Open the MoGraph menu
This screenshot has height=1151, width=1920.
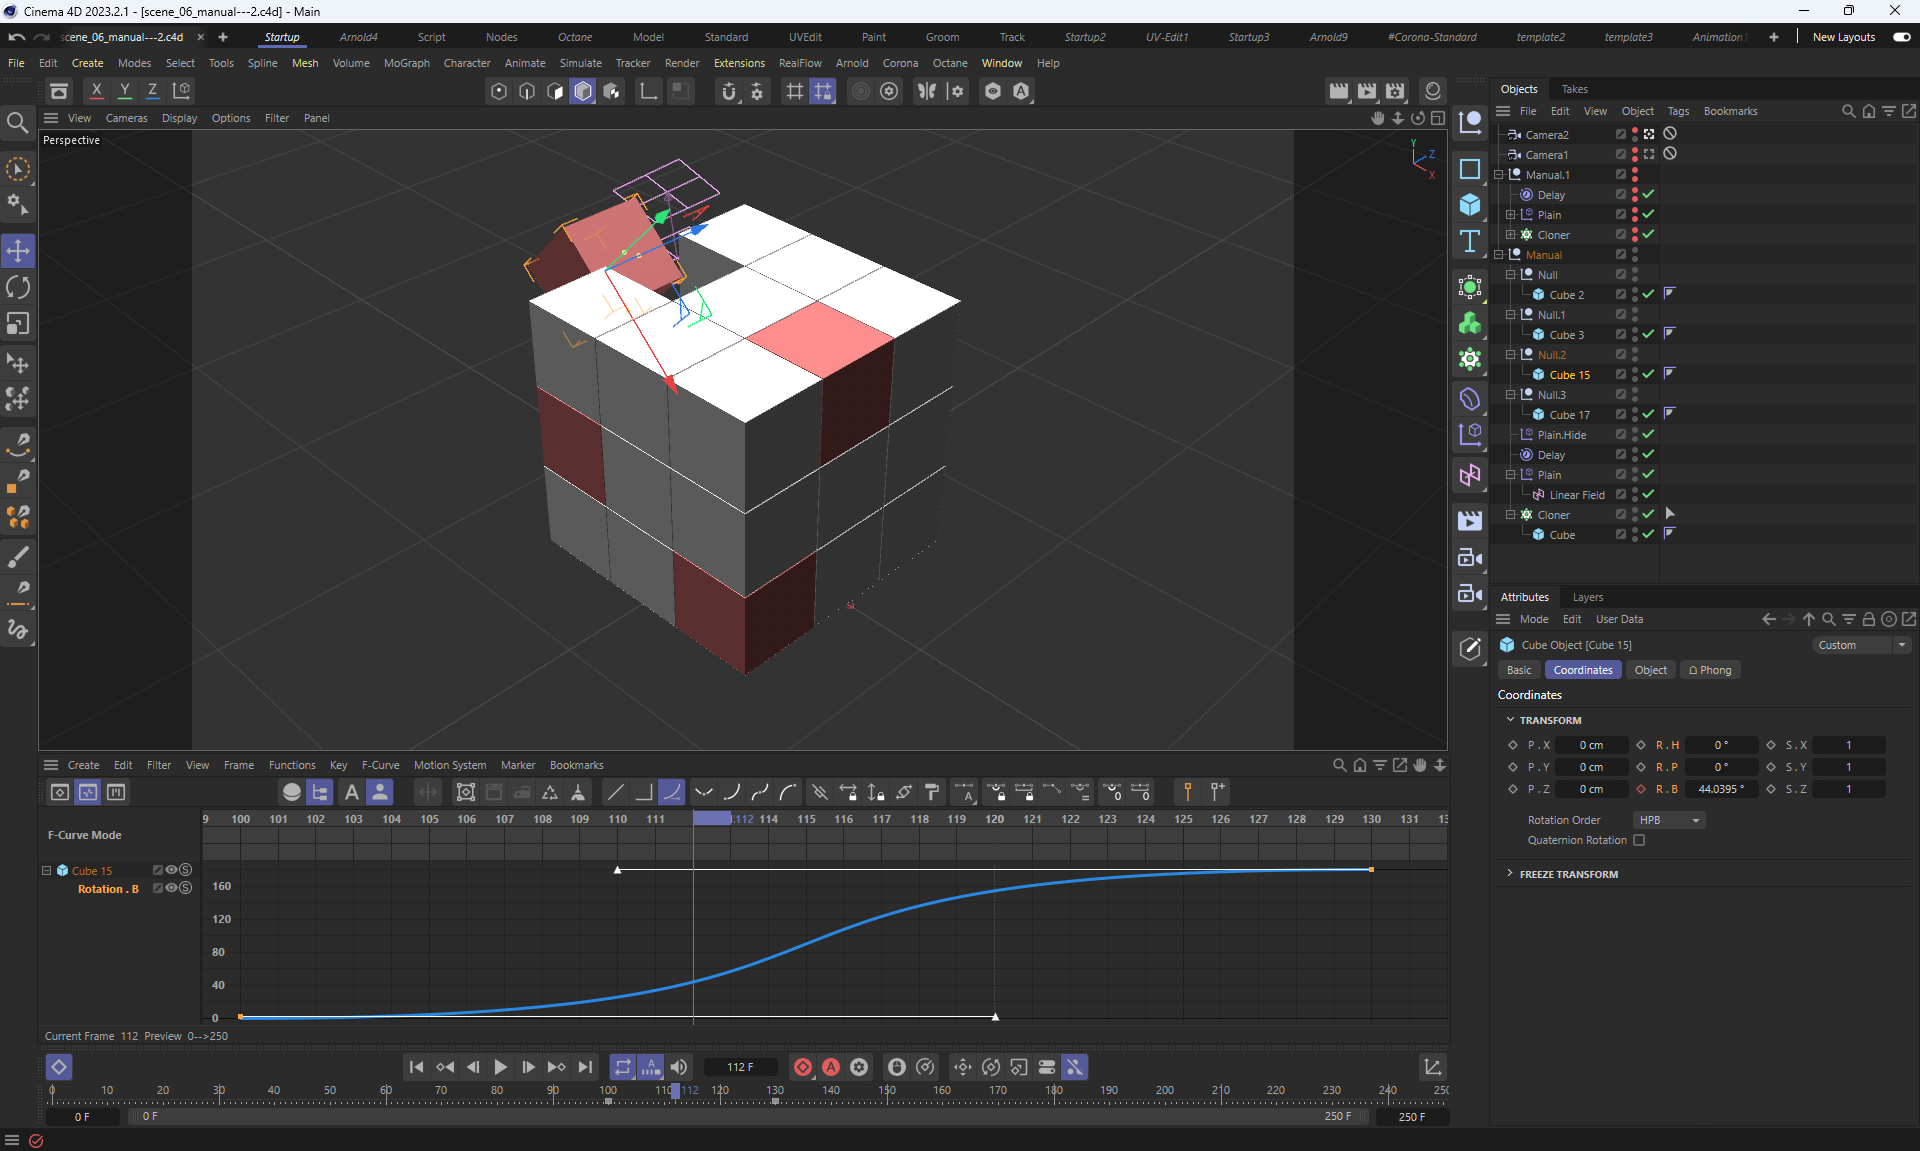406,63
